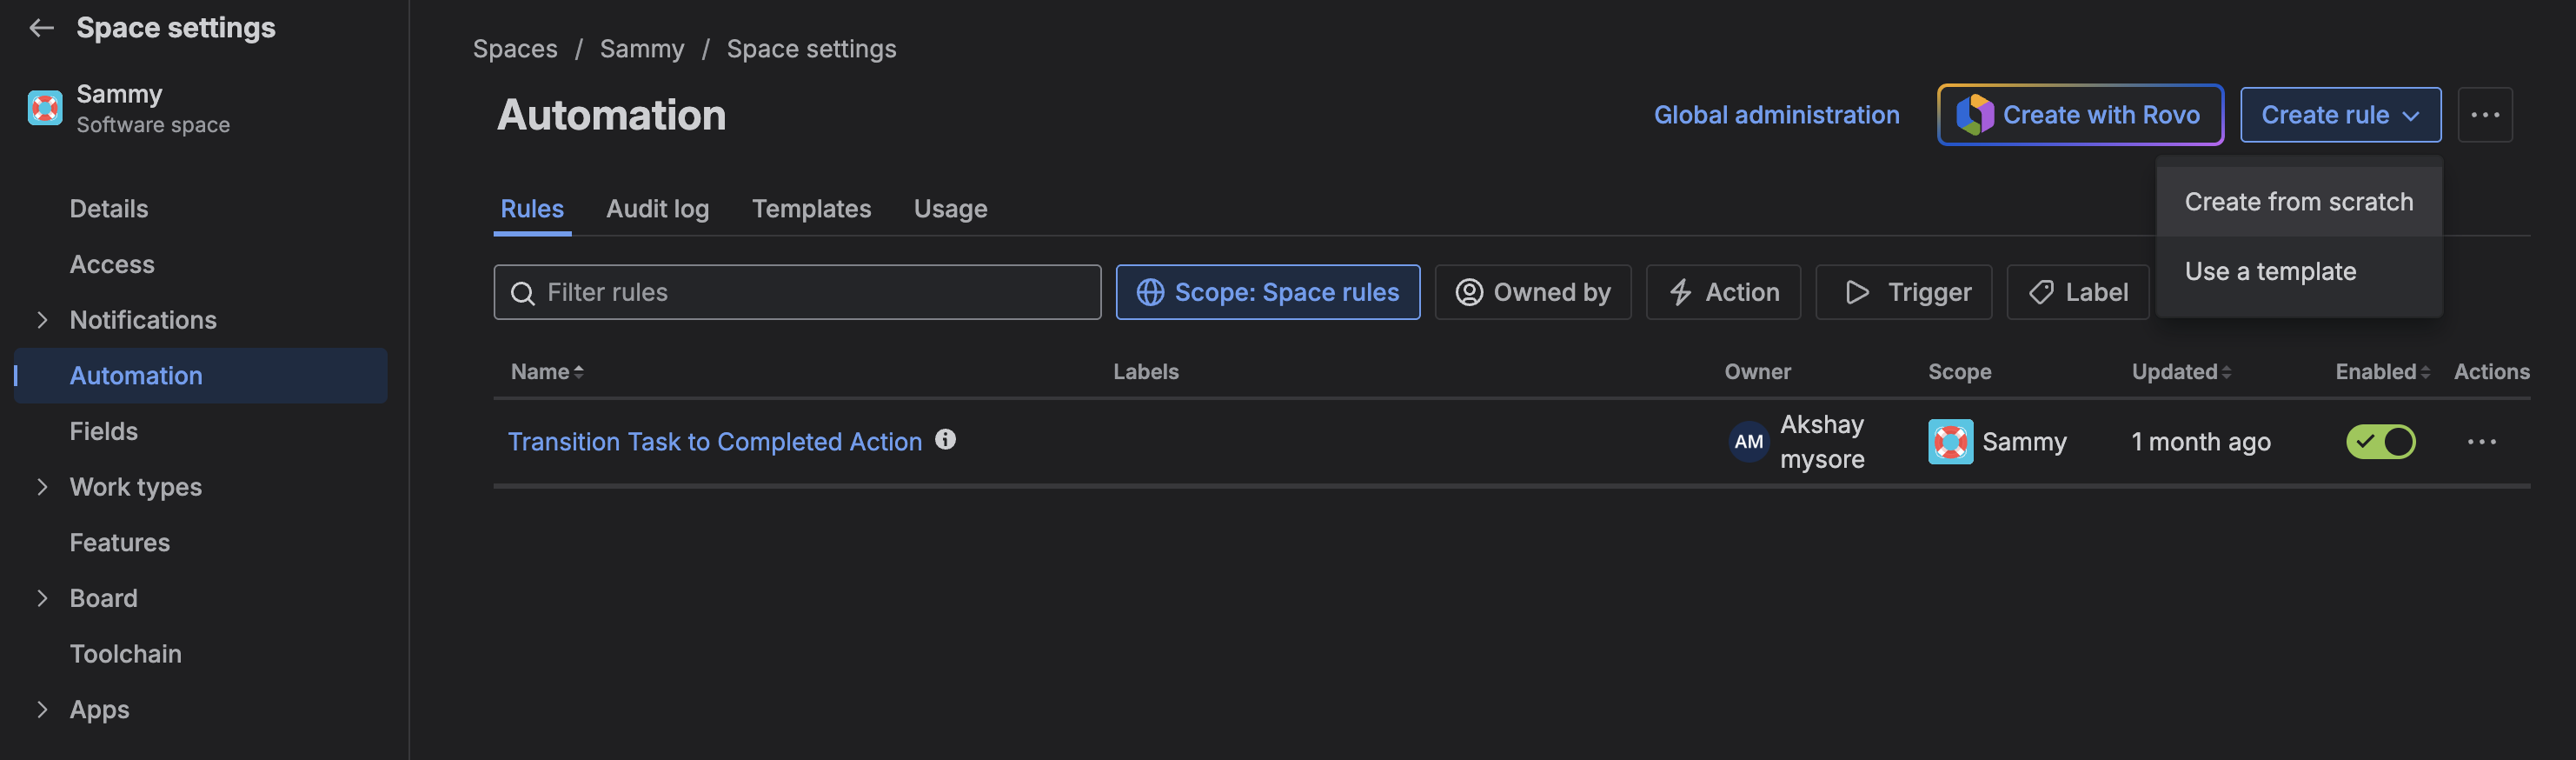Viewport: 2576px width, 760px height.
Task: Open the more options menu in the header
Action: point(2484,115)
